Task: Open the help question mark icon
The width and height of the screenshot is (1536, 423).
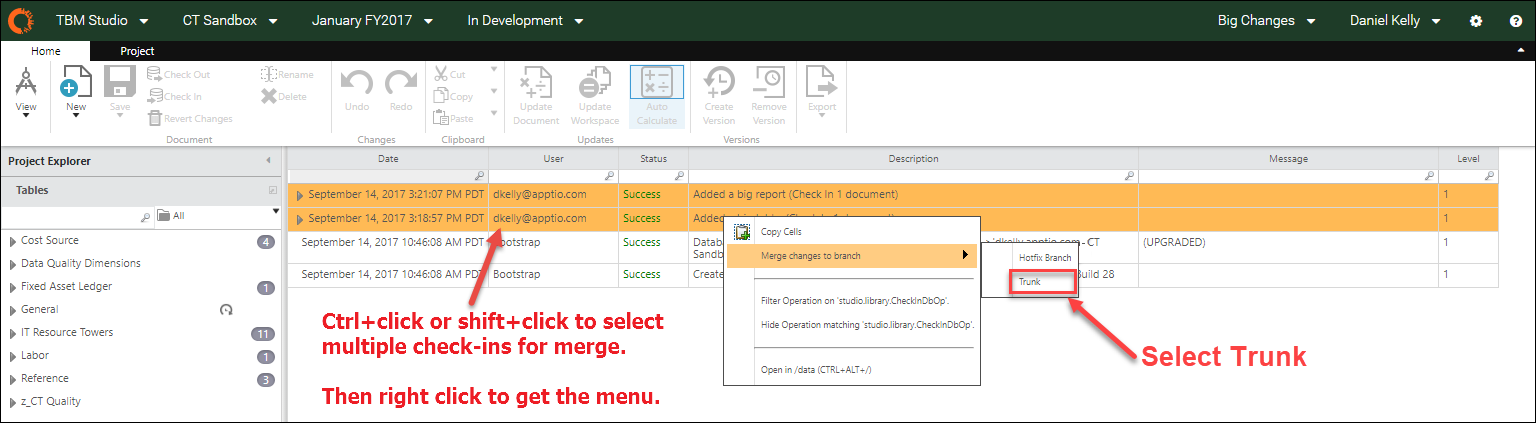Action: (1516, 21)
